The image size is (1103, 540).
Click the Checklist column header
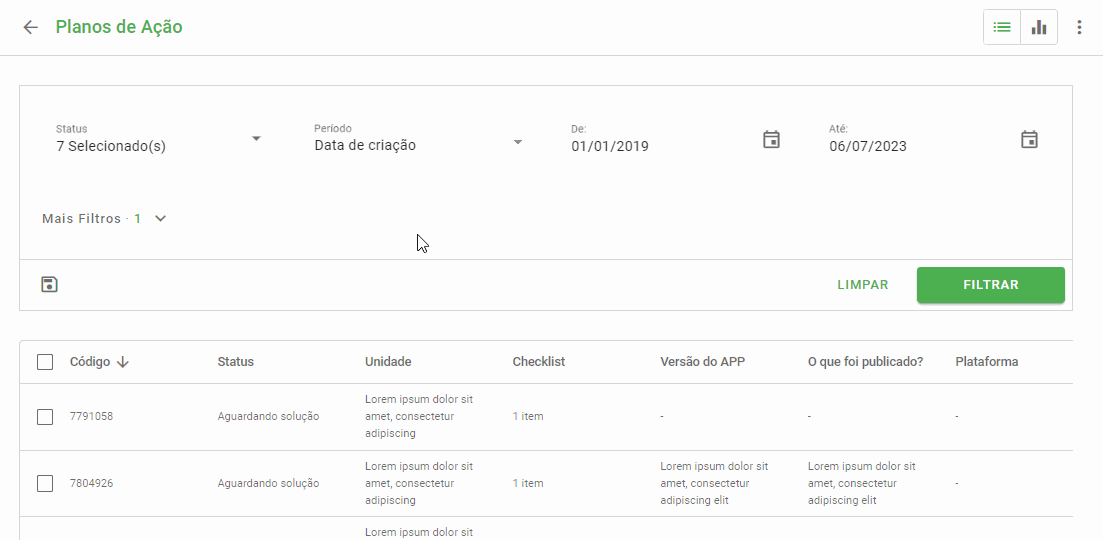[x=539, y=362]
